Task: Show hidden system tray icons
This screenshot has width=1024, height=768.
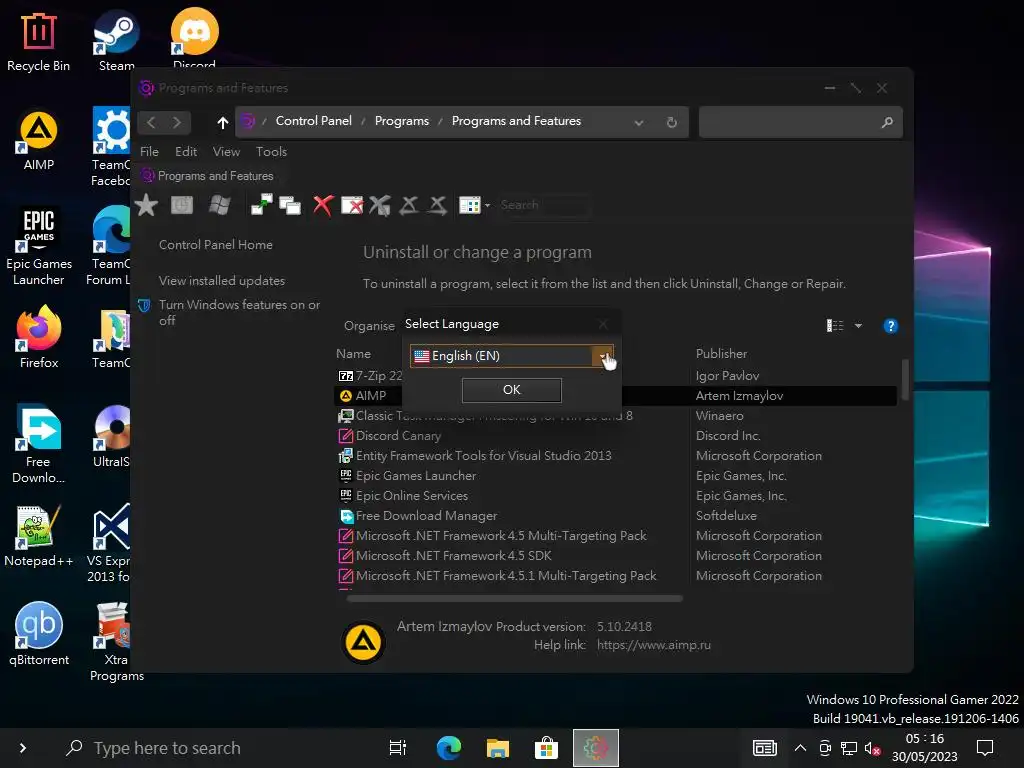Action: click(800, 748)
